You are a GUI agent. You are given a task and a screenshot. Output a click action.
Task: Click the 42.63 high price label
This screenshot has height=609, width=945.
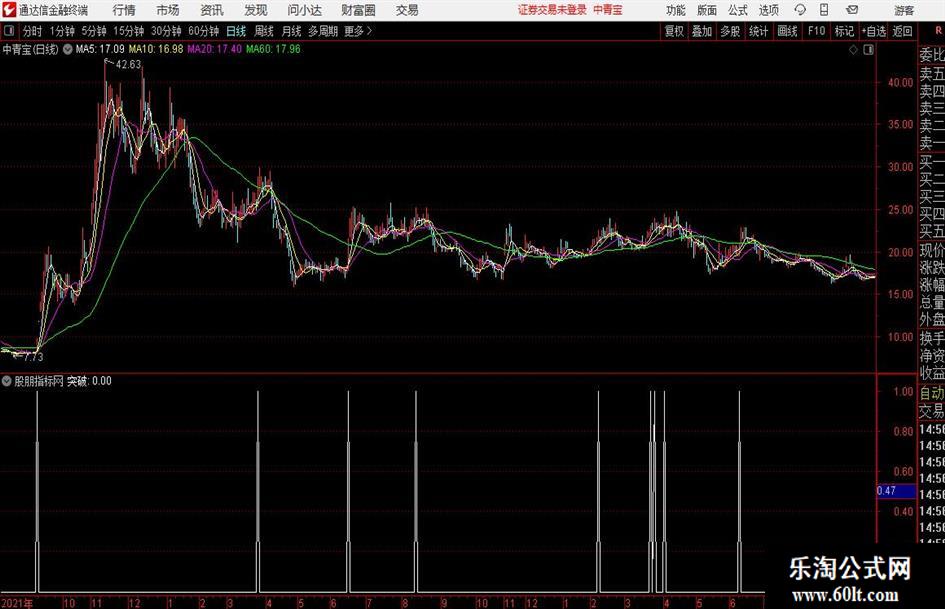[x=128, y=65]
